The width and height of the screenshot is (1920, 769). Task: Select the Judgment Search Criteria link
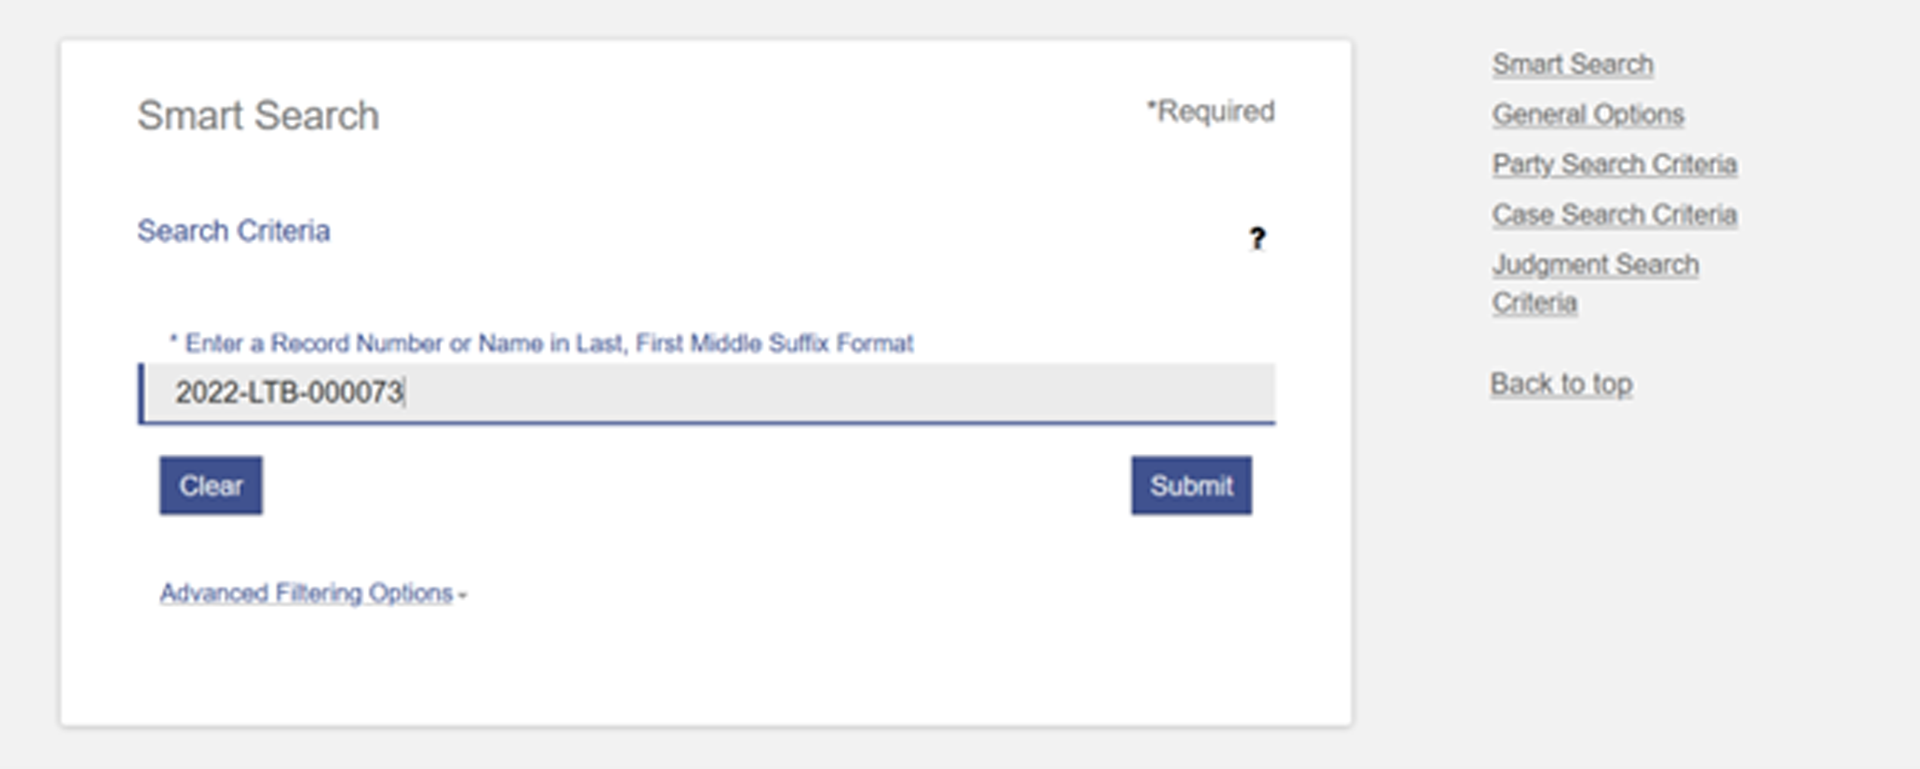click(x=1595, y=283)
